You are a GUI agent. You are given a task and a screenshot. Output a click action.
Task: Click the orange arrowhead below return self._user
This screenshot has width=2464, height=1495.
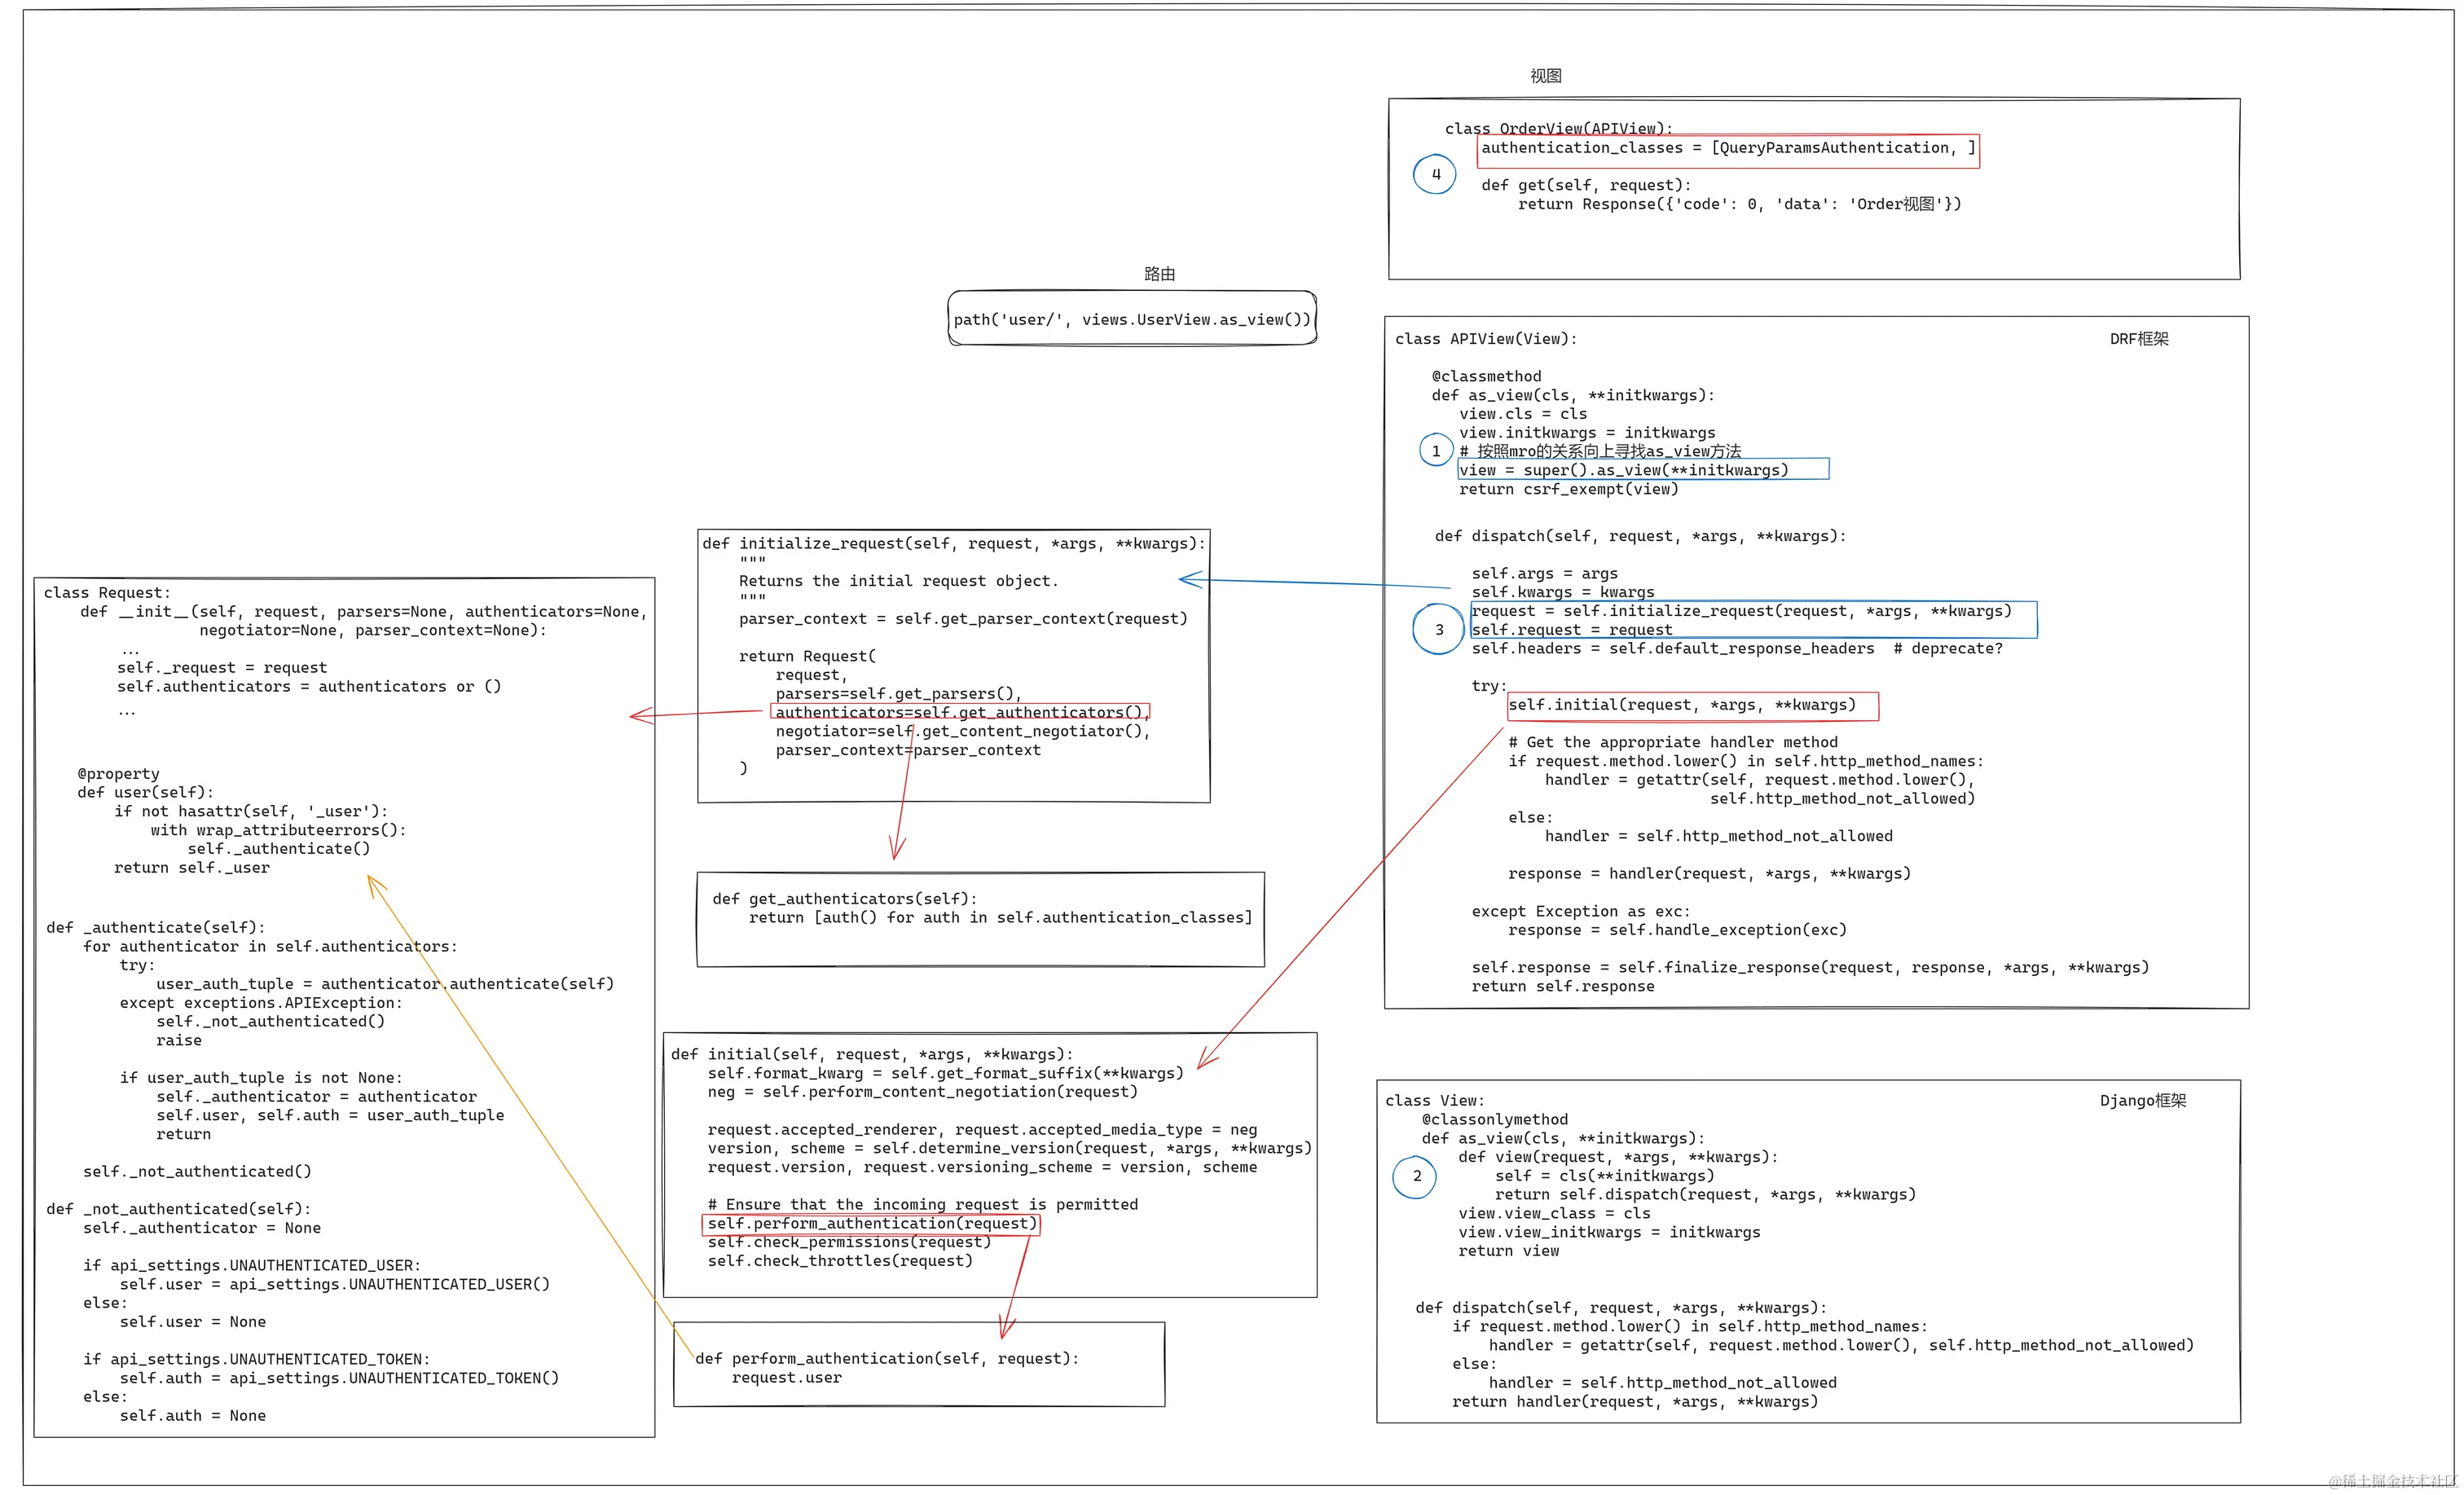click(x=373, y=884)
